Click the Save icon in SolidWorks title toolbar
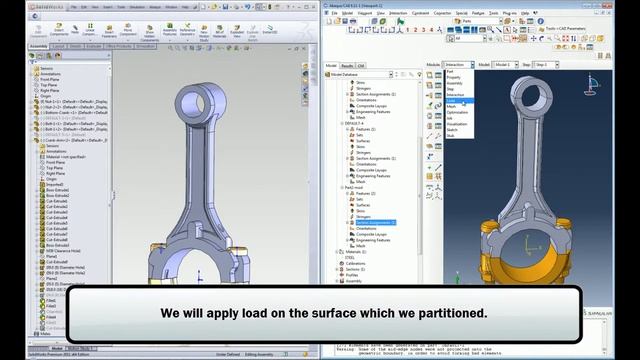This screenshot has width=640, height=360. click(x=225, y=7)
